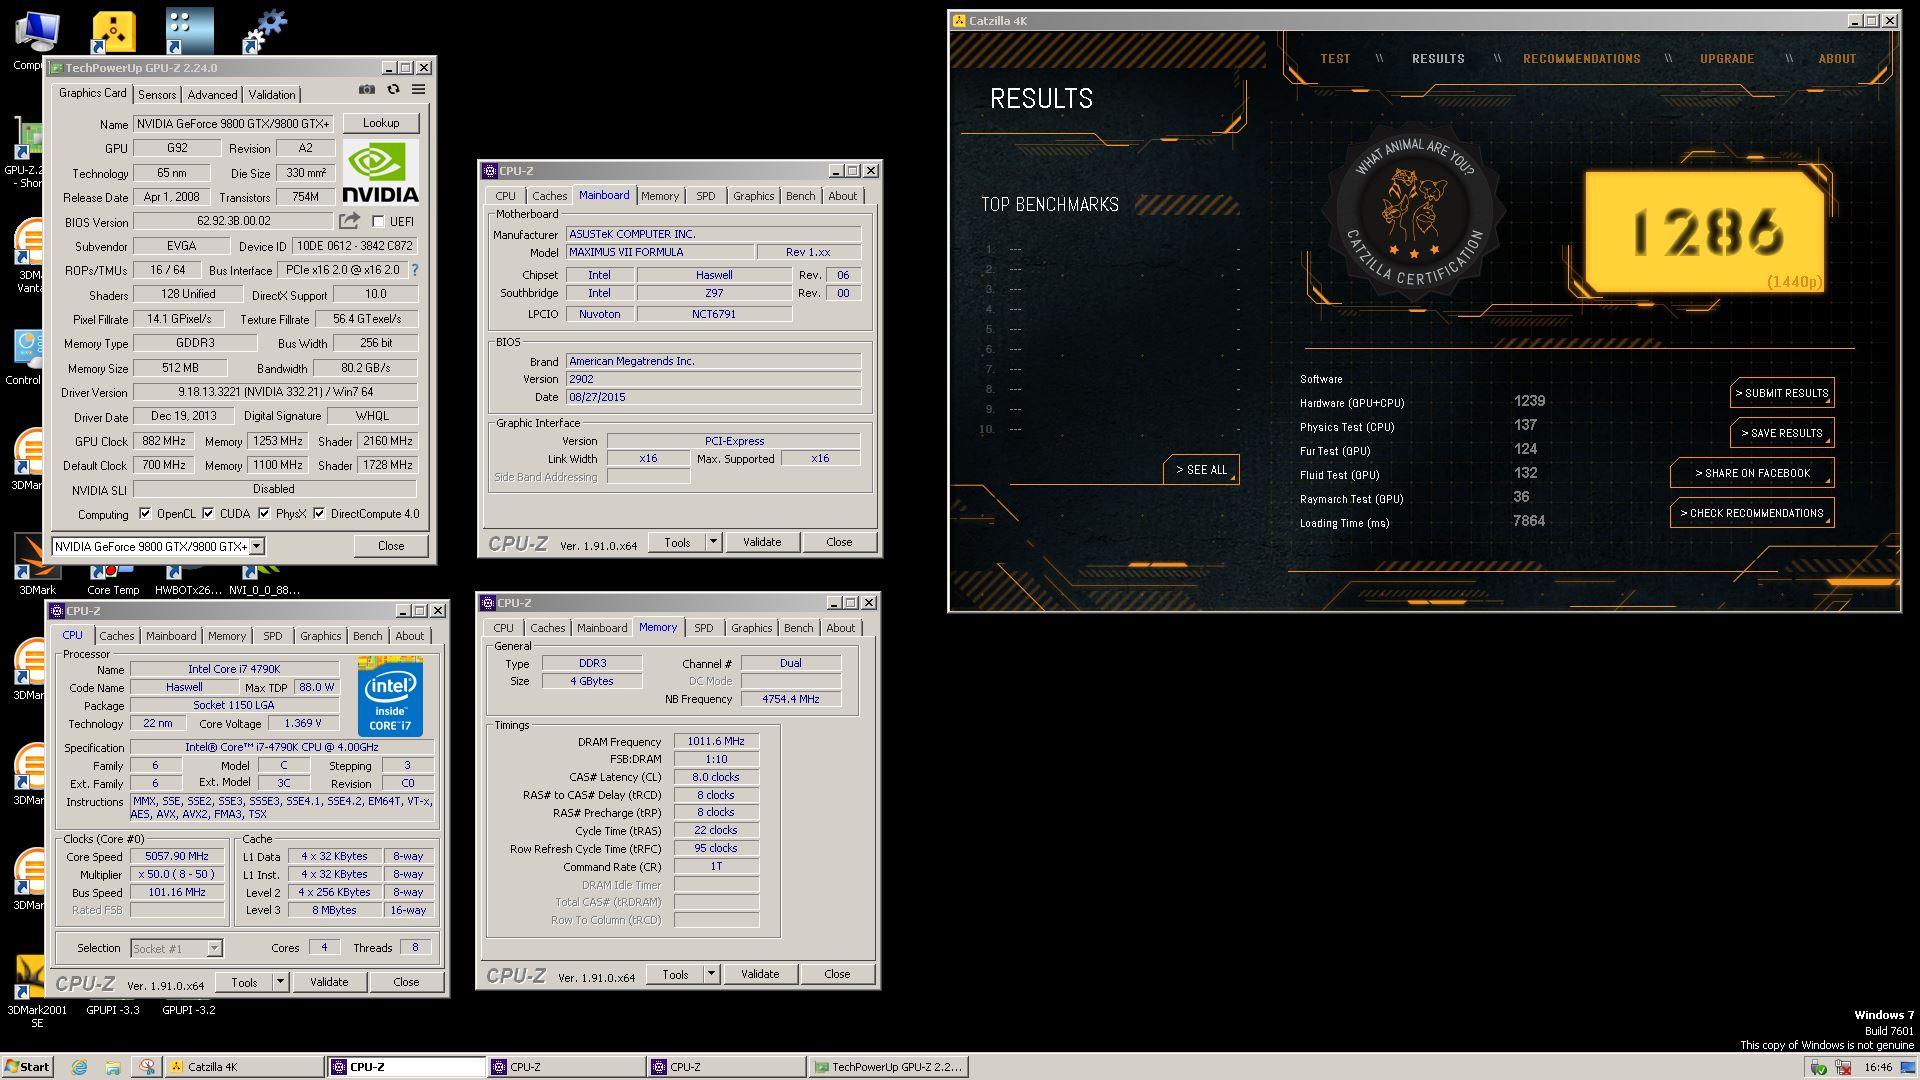1920x1080 pixels.
Task: Expand Tools dropdown arrow in CPU-Z Memory window
Action: click(x=711, y=974)
